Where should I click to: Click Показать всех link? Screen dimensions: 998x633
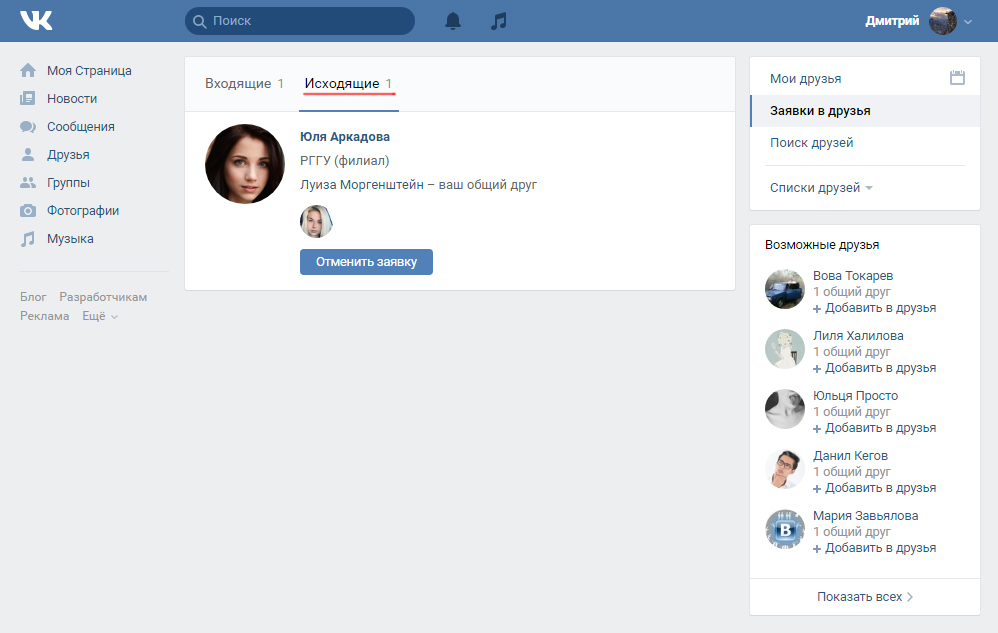(x=864, y=597)
